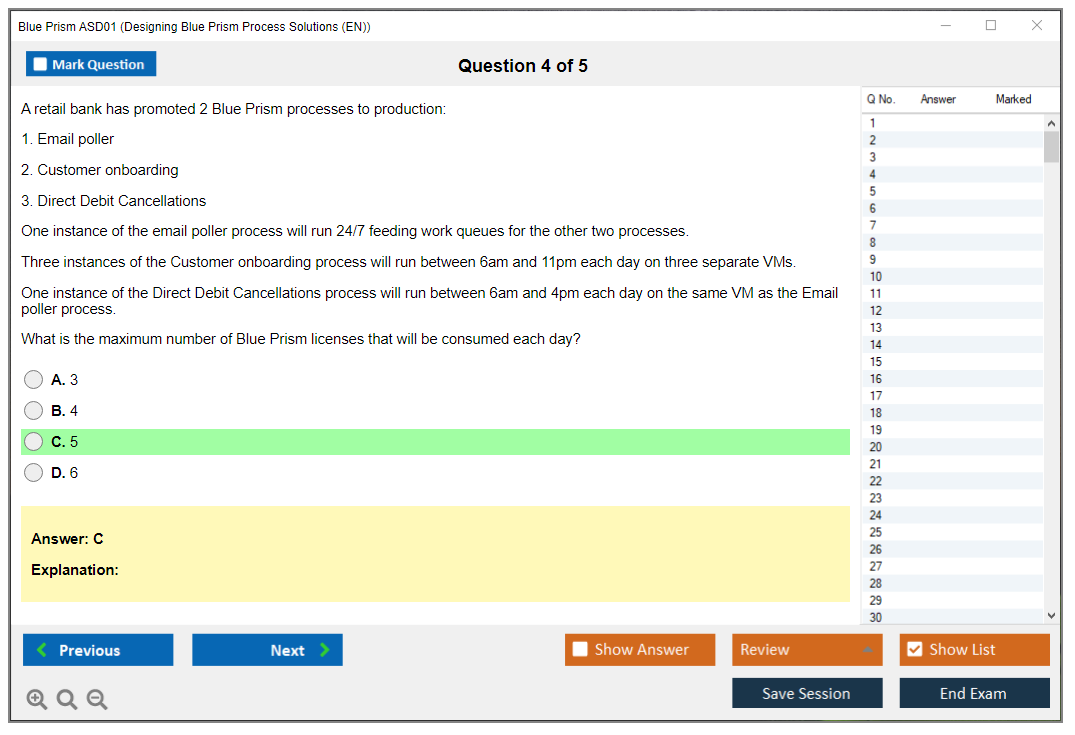
Task: Pick answer option D. 6
Action: (34, 473)
